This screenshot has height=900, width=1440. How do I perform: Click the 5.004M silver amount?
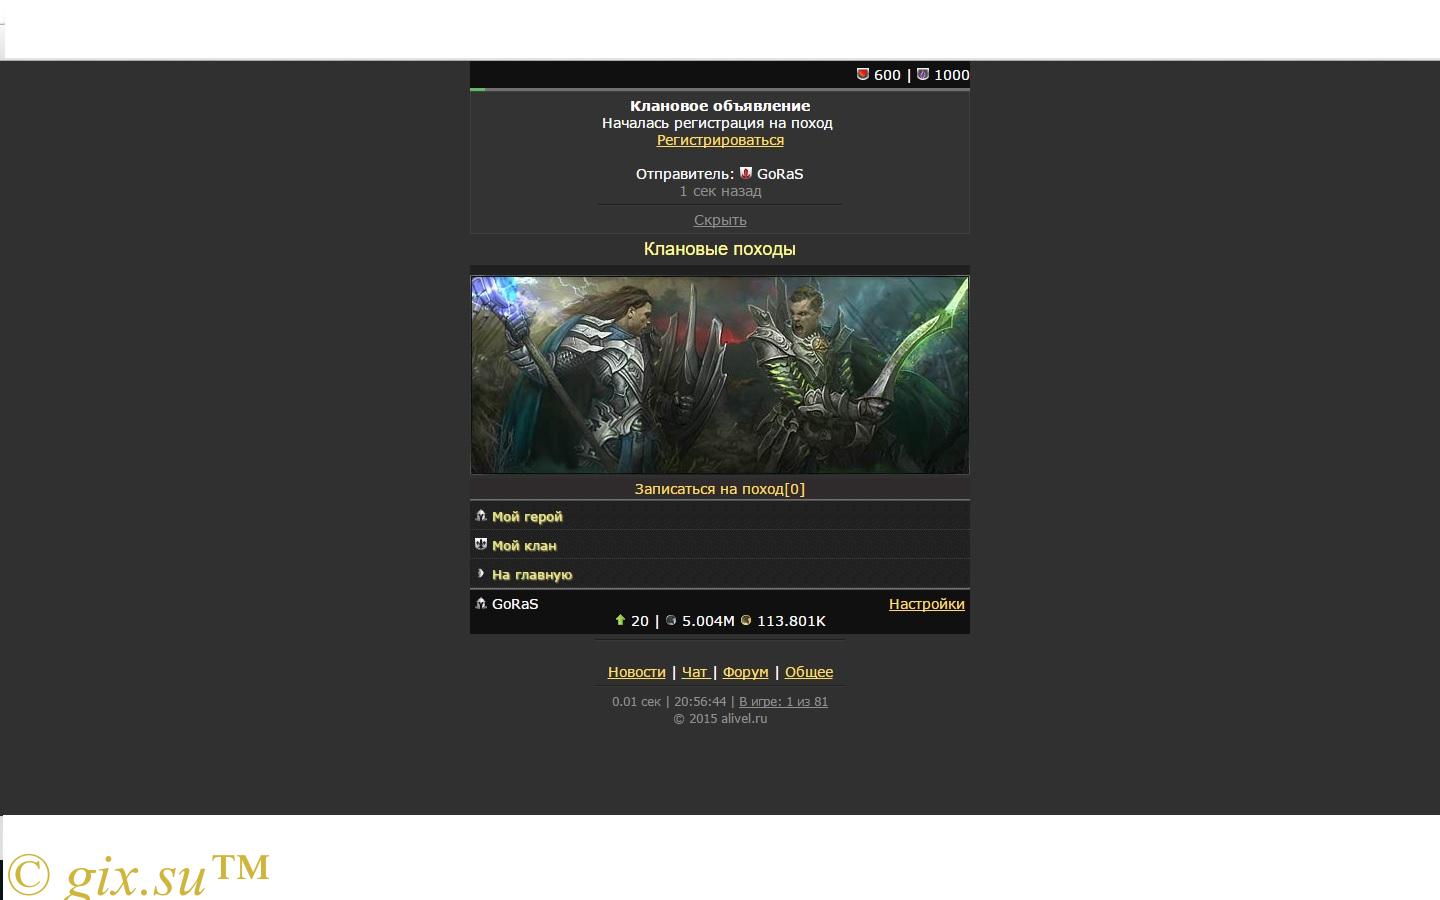pos(708,621)
